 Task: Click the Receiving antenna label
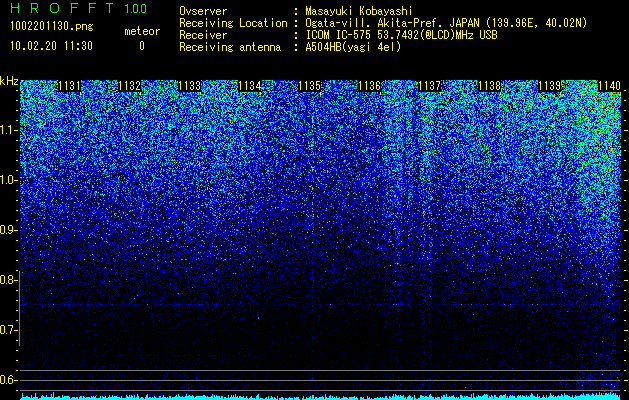[x=230, y=47]
